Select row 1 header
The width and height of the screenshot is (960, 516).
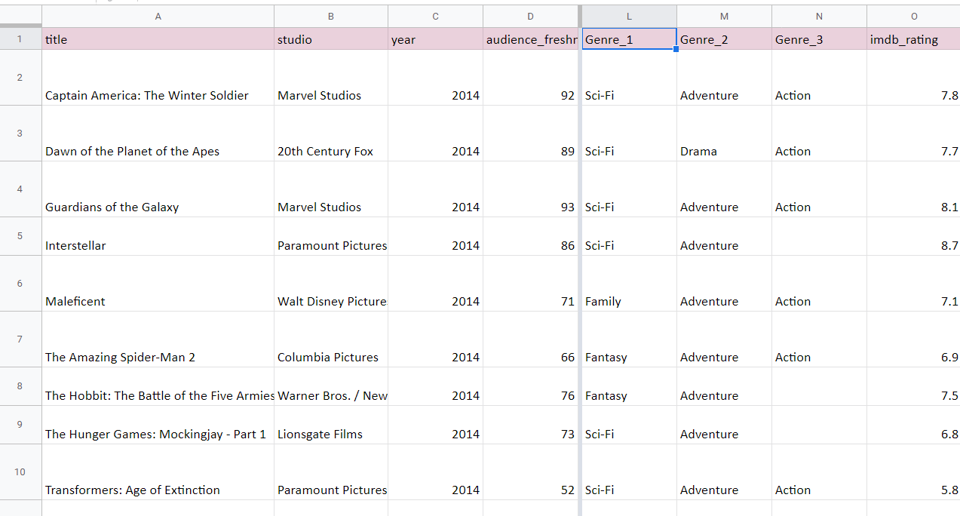pos(20,39)
